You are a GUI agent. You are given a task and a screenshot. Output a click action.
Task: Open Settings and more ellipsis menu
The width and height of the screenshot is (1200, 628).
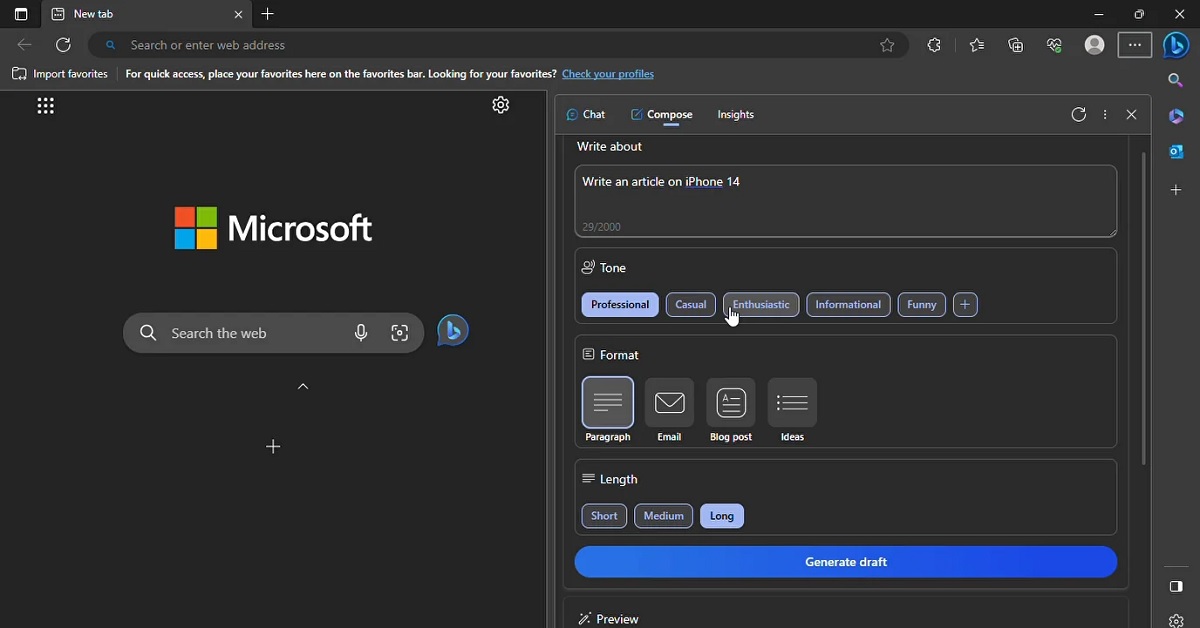coord(1135,45)
